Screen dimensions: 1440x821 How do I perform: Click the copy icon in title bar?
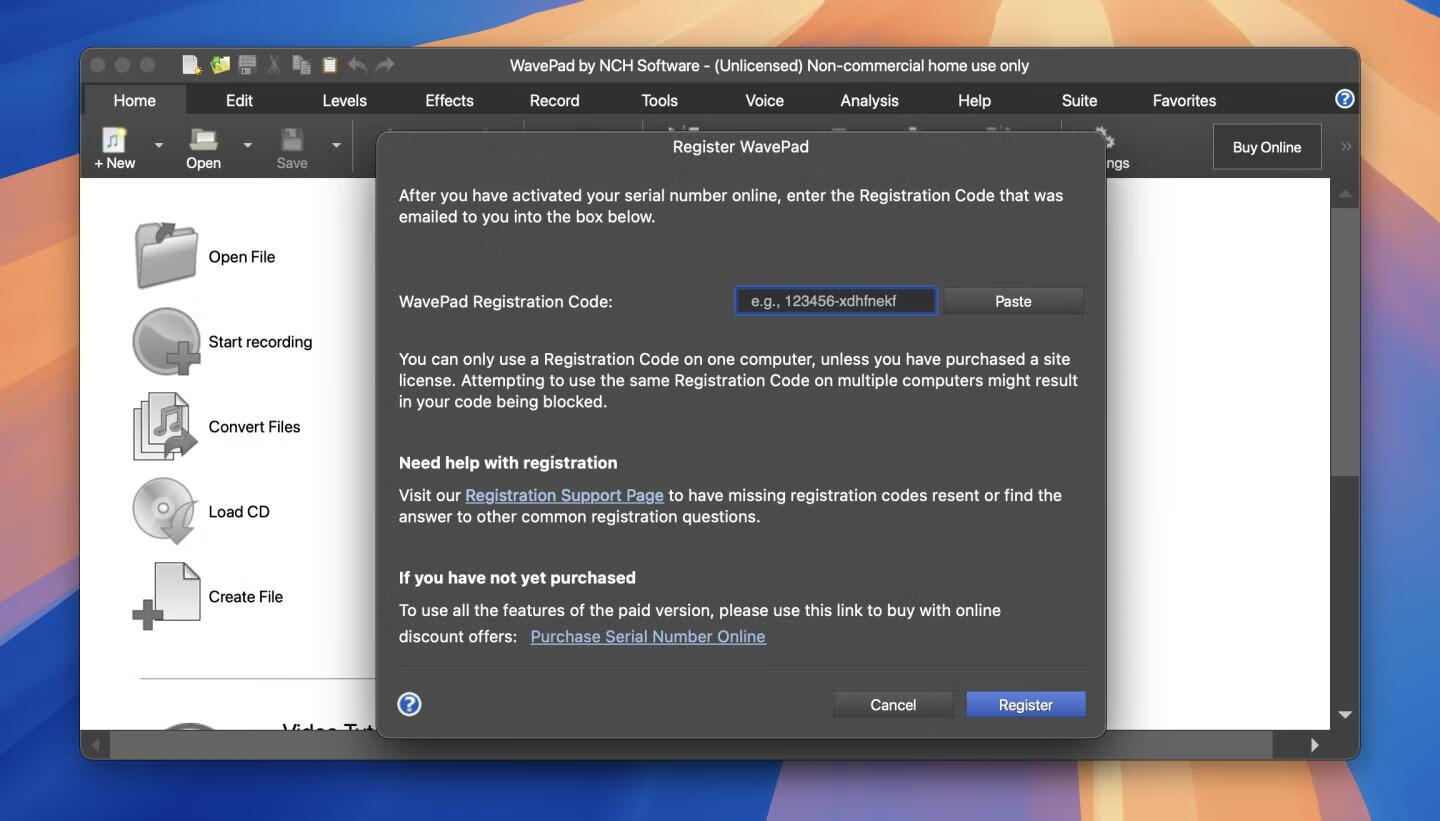pos(301,65)
